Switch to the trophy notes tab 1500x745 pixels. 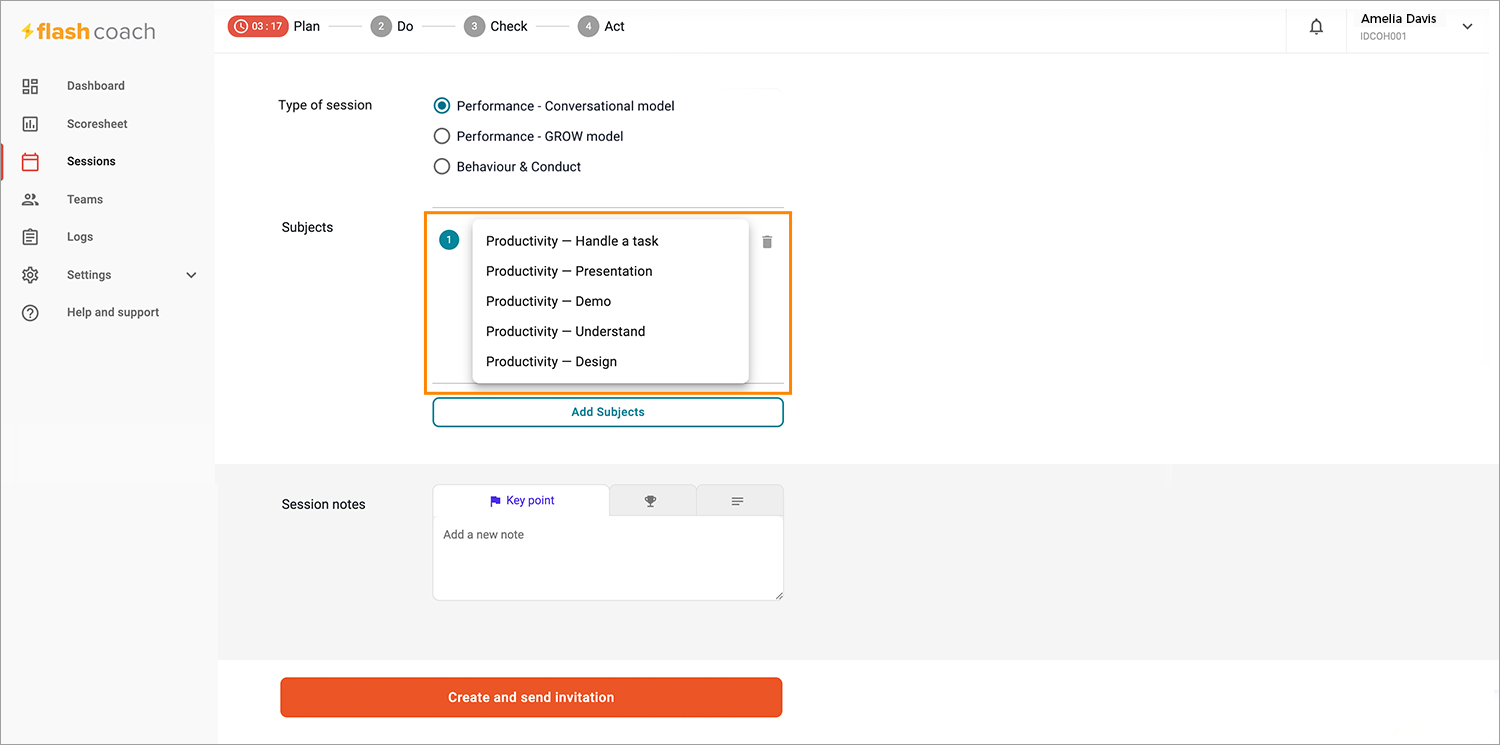(652, 501)
